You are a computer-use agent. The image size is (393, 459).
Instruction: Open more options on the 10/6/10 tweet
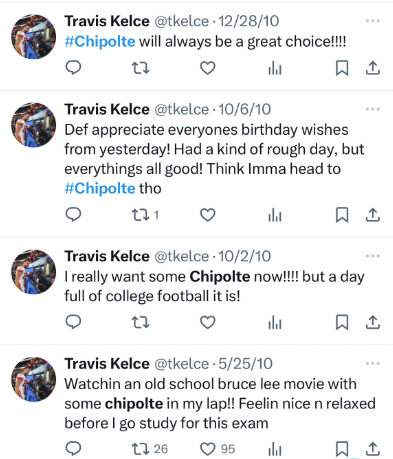pyautogui.click(x=373, y=109)
